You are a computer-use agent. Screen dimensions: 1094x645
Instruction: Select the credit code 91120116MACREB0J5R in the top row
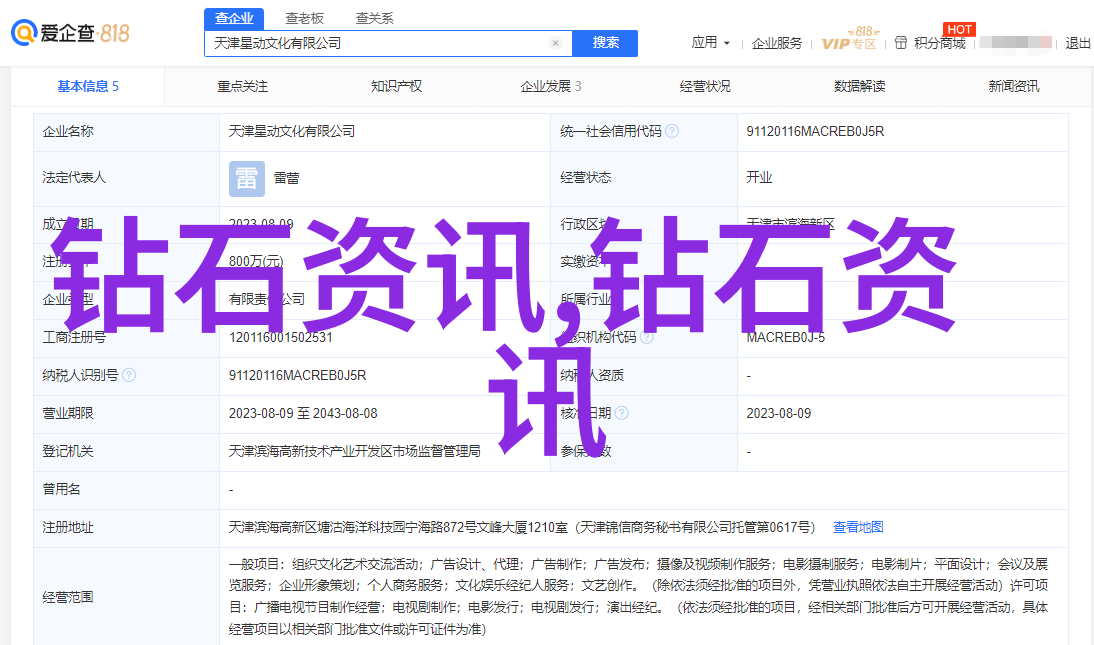pos(815,131)
